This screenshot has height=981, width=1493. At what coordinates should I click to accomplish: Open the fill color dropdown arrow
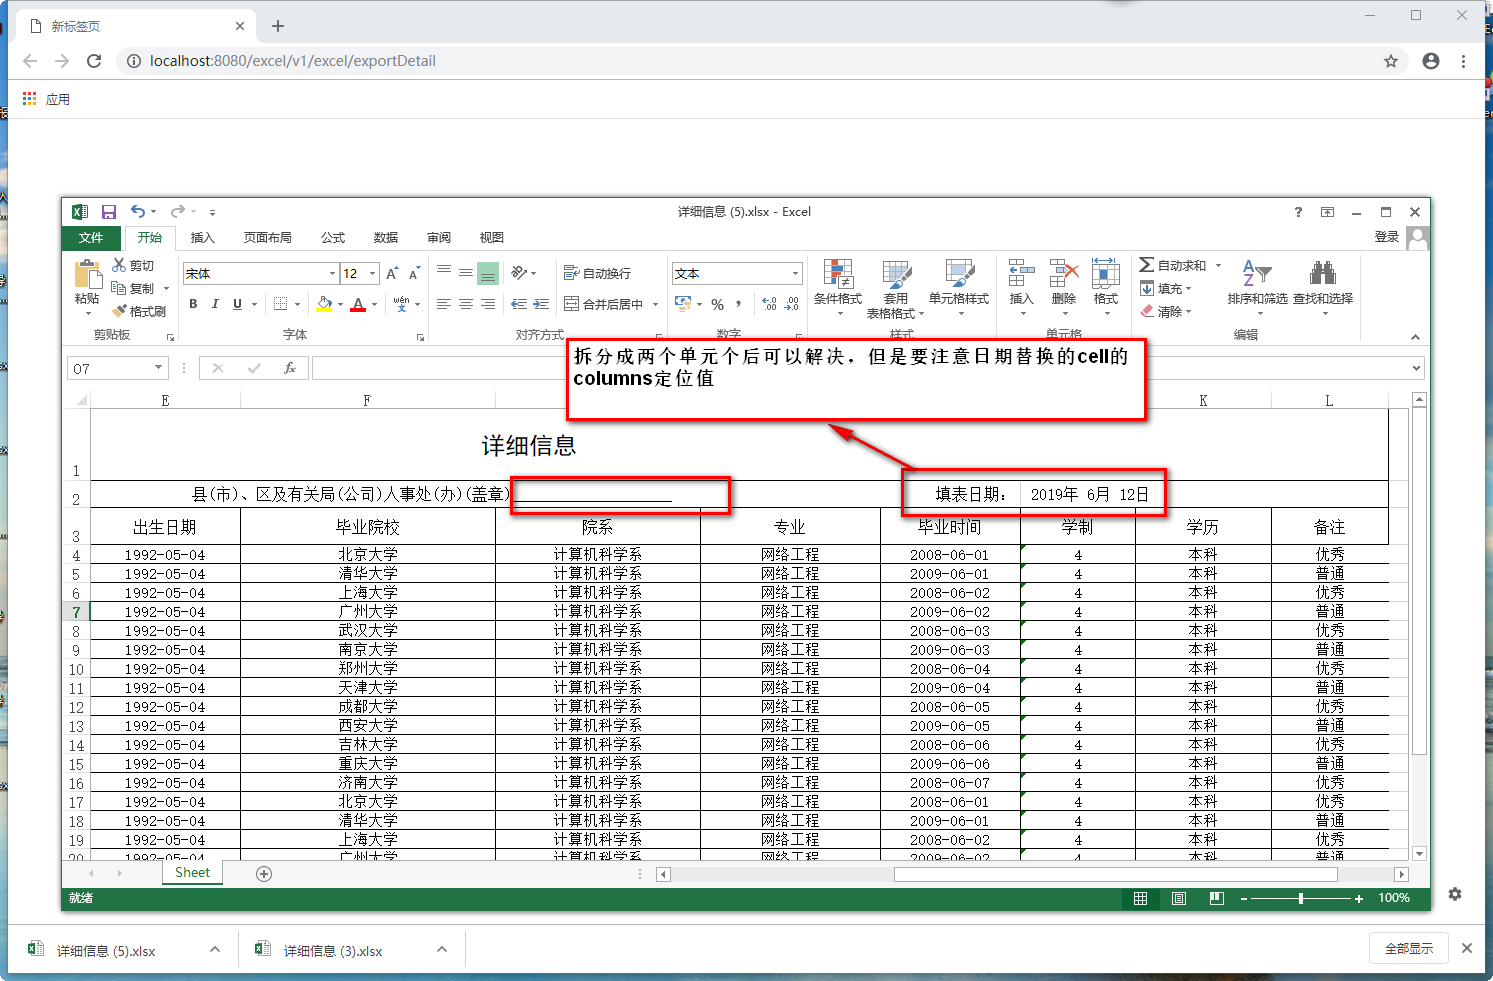pyautogui.click(x=339, y=304)
